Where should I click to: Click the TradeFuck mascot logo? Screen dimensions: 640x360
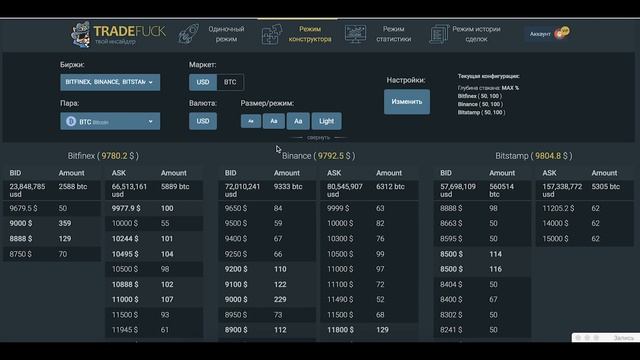(80, 34)
